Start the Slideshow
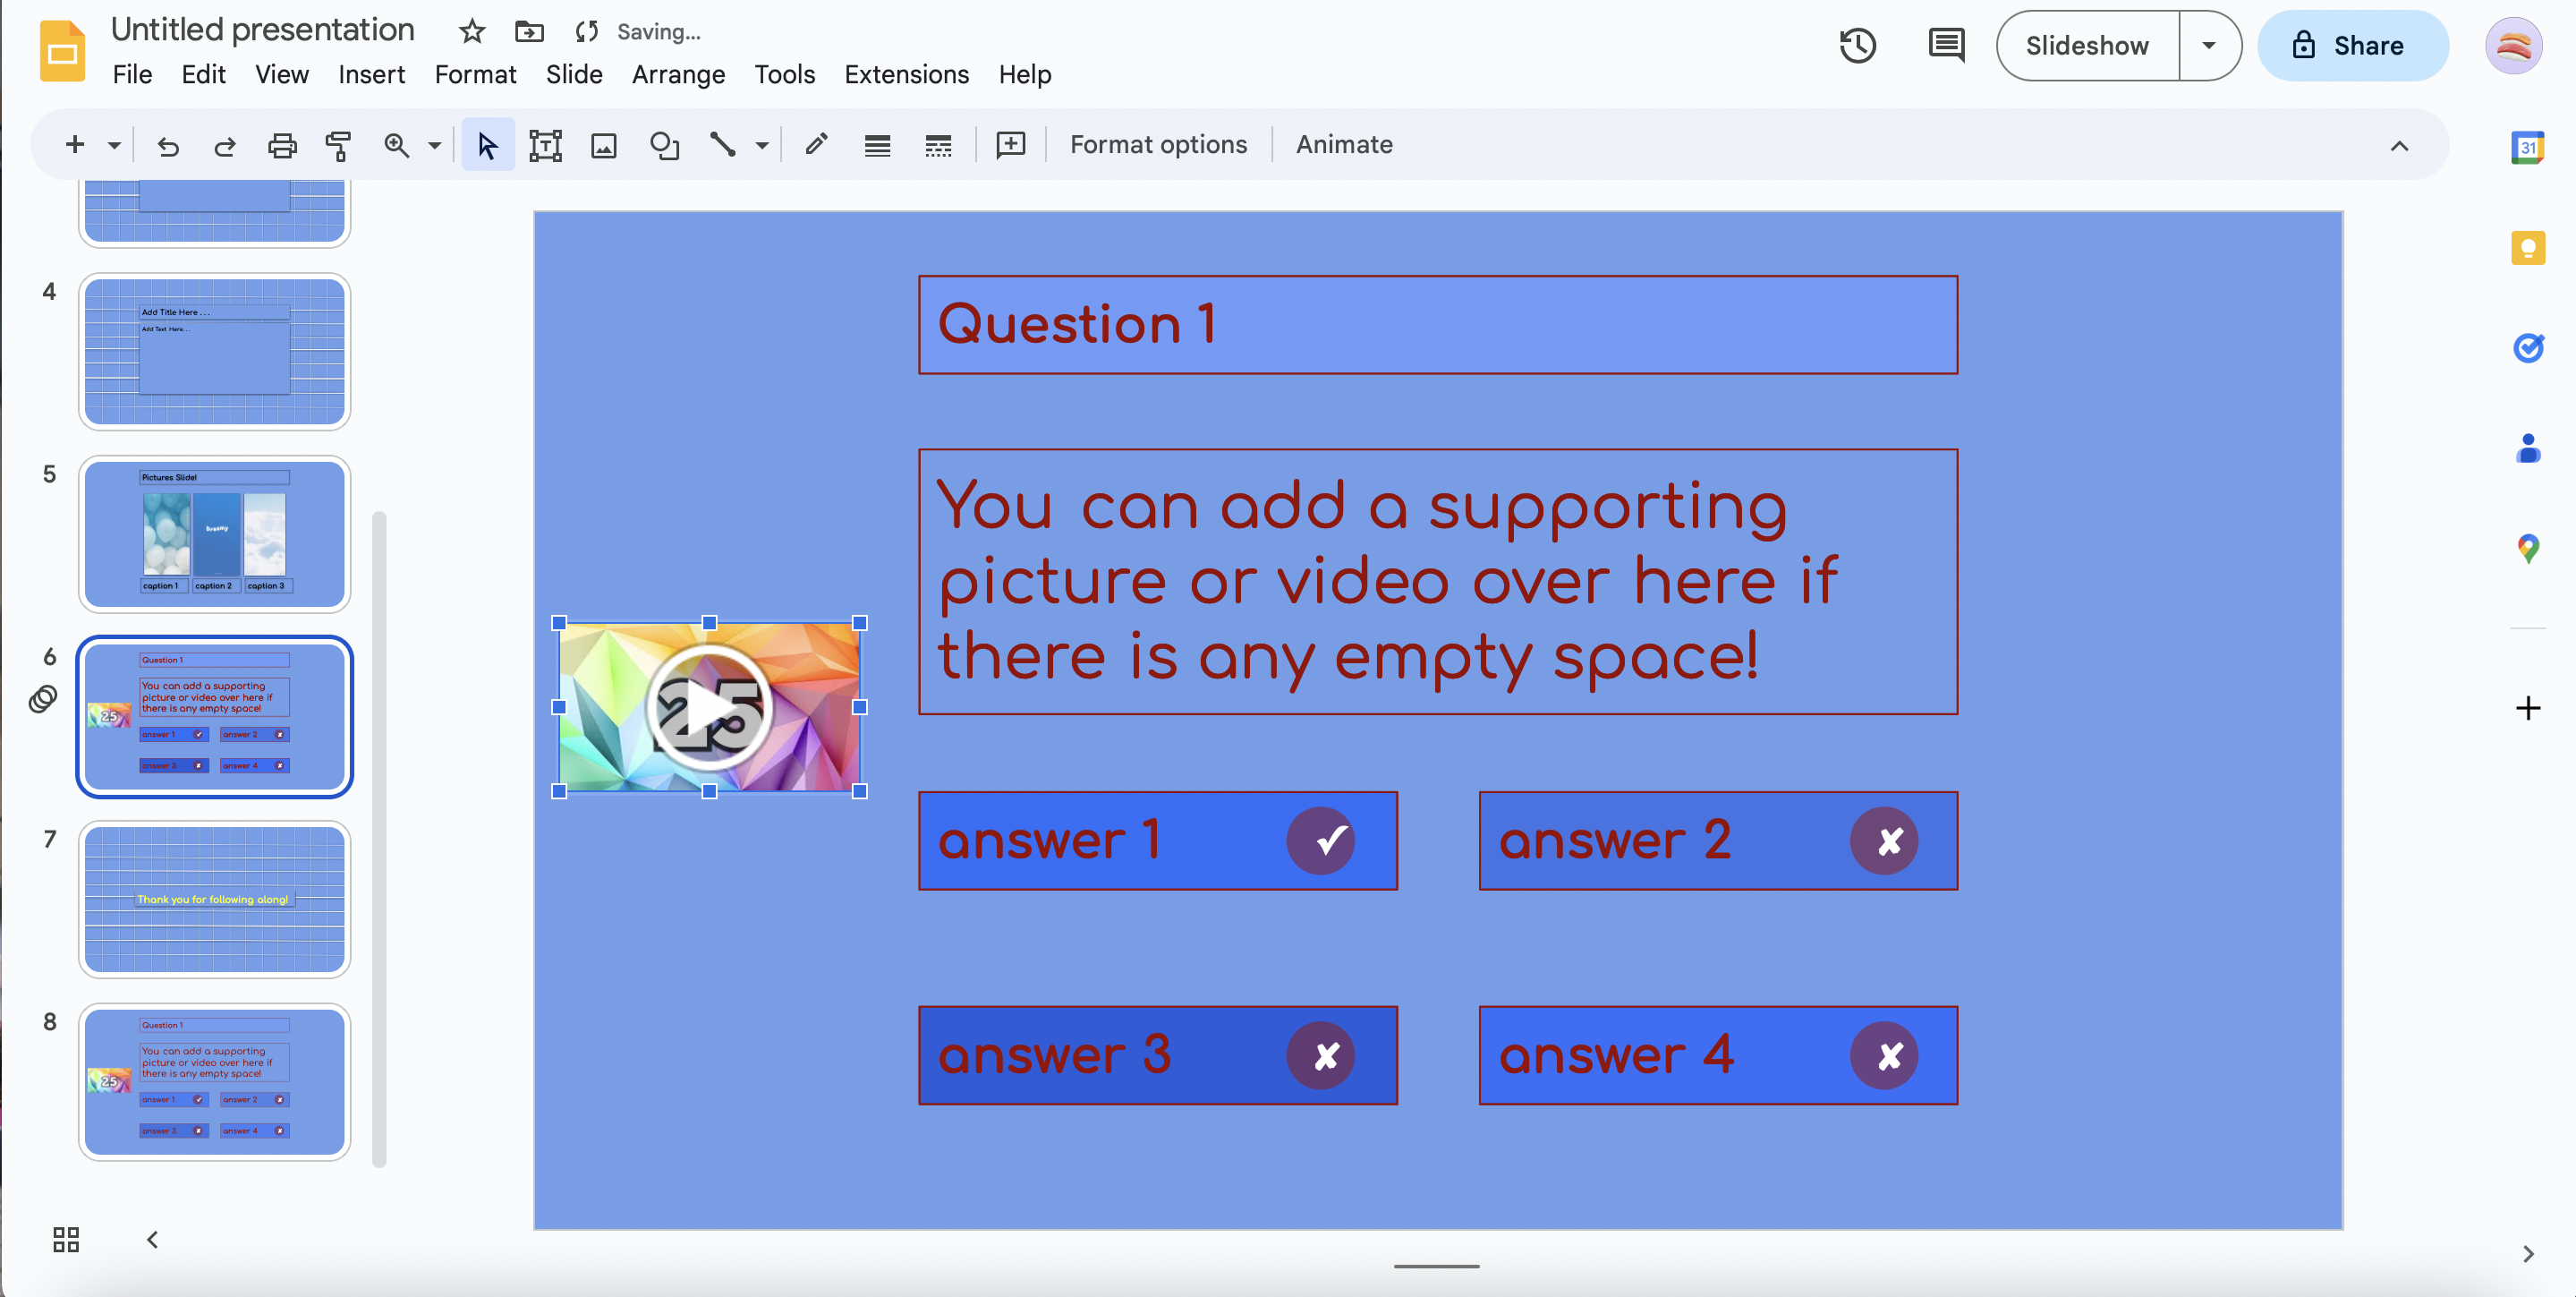Image resolution: width=2576 pixels, height=1297 pixels. 2087,46
